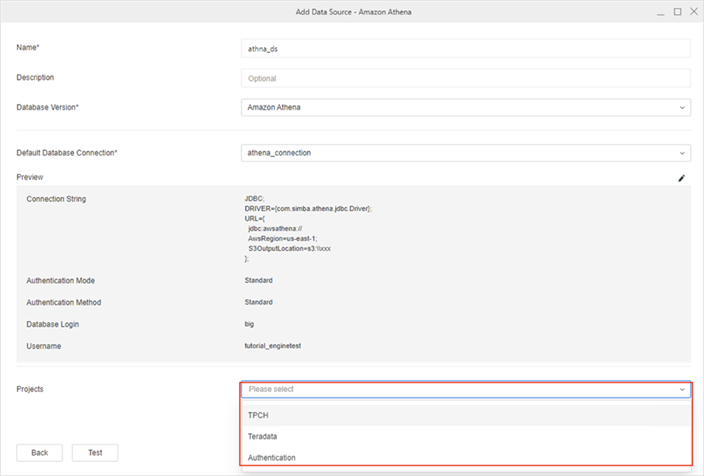Select TPCH from the Projects list
The width and height of the screenshot is (704, 476).
(259, 414)
